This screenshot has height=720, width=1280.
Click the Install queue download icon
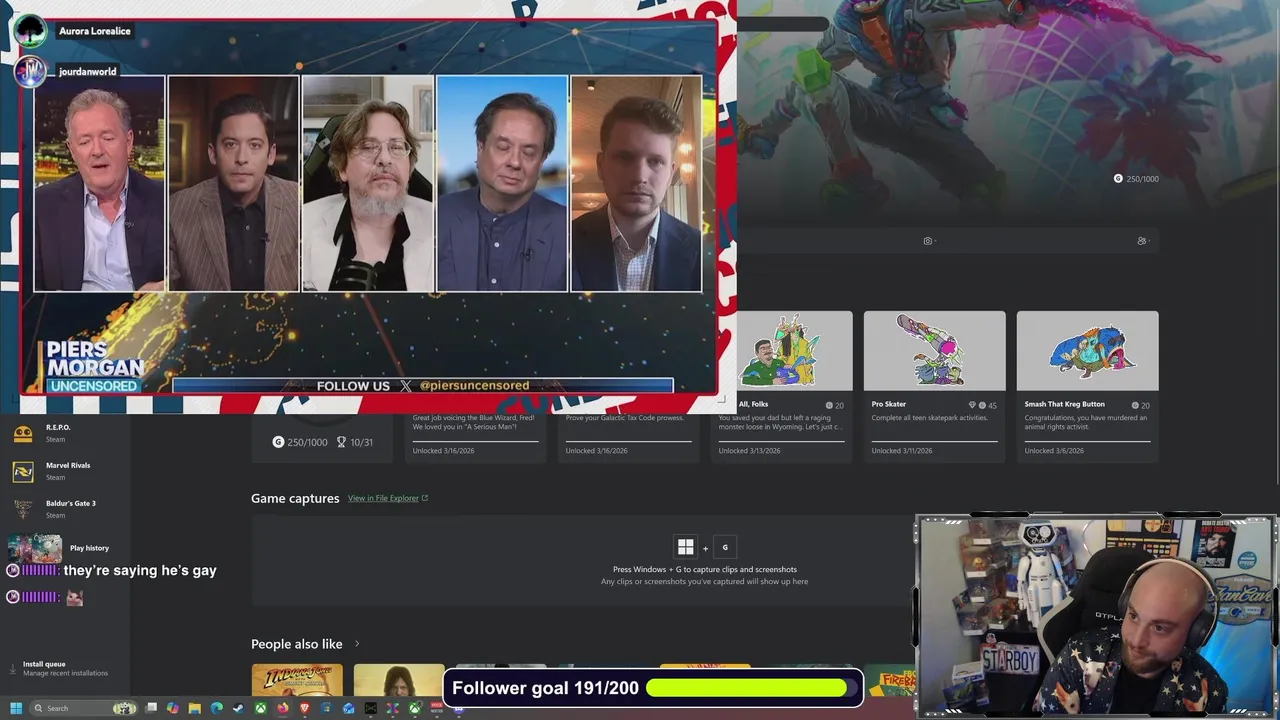pyautogui.click(x=12, y=668)
